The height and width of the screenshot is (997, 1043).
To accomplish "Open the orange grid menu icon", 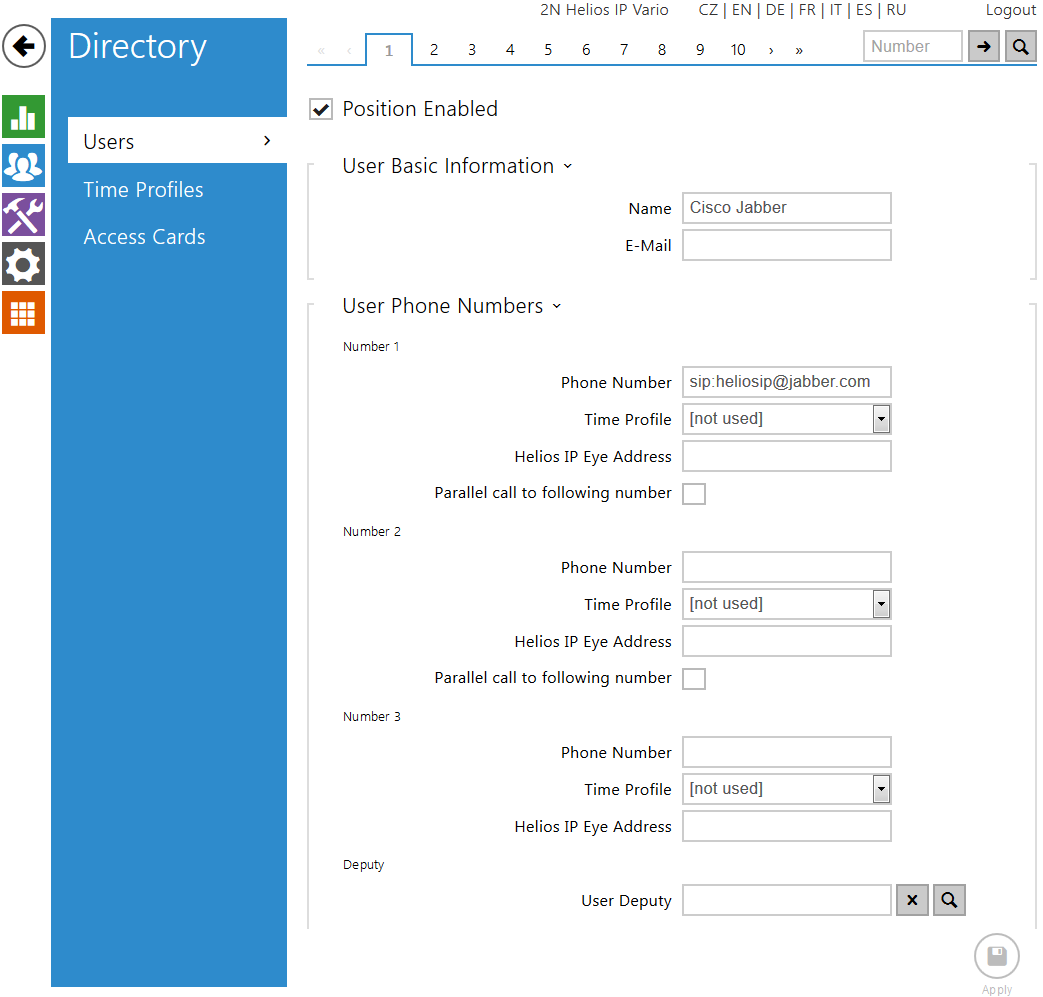I will coord(23,313).
